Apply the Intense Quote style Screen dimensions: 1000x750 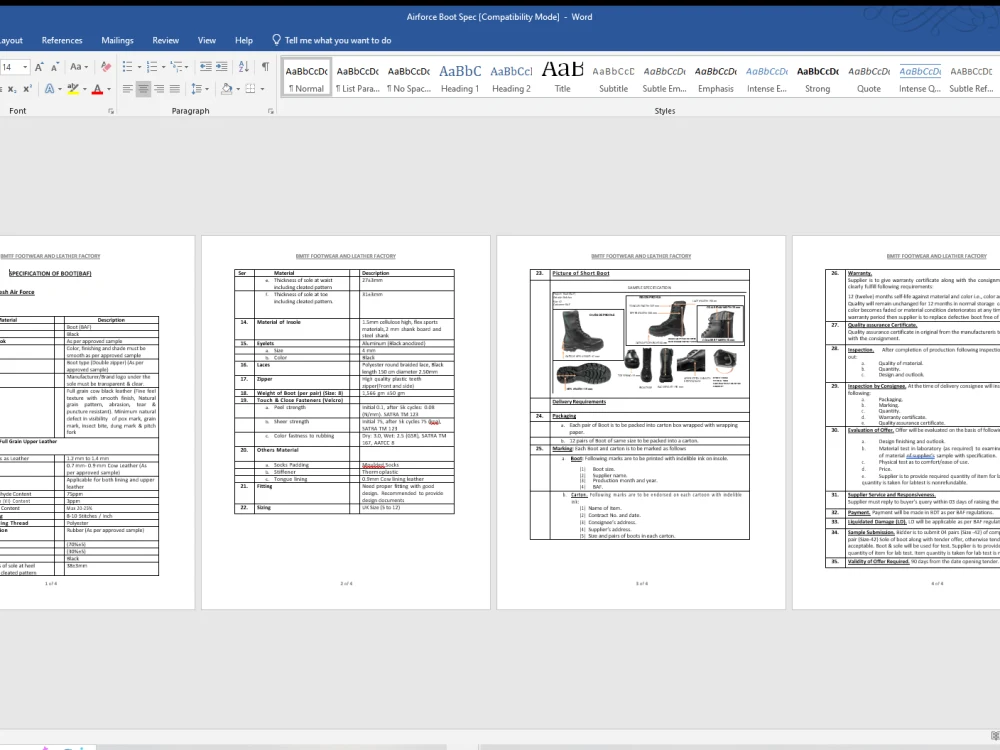(x=920, y=78)
